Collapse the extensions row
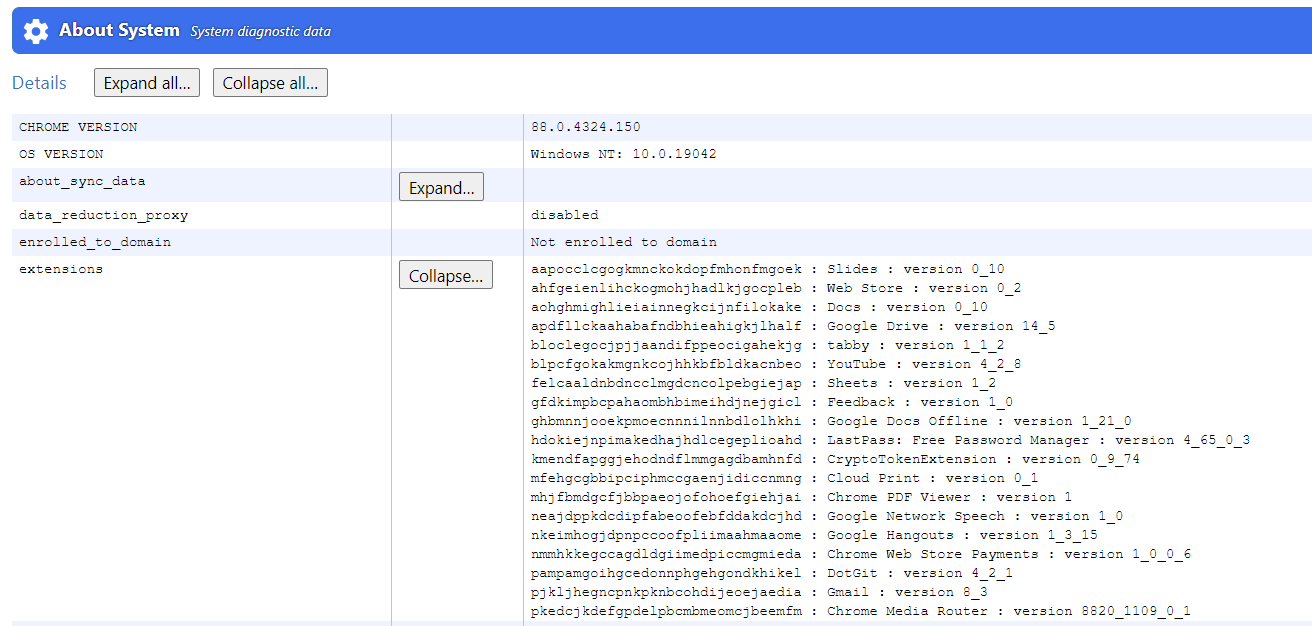This screenshot has width=1312, height=626. coord(446,275)
